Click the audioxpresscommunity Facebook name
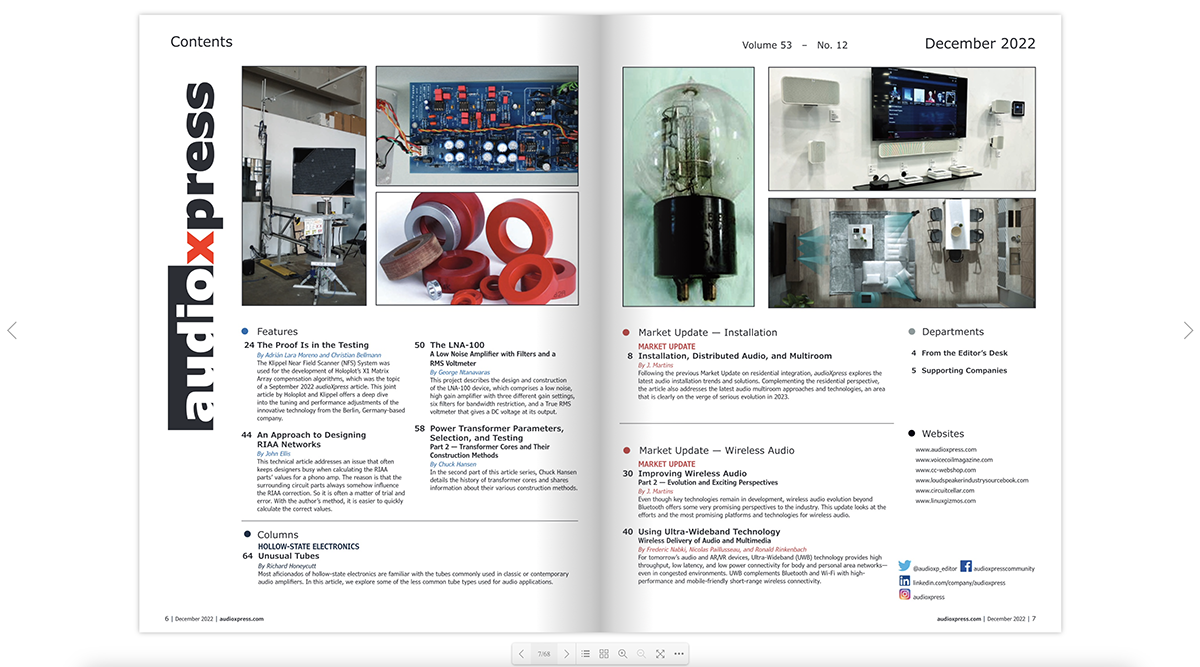 click(1004, 568)
